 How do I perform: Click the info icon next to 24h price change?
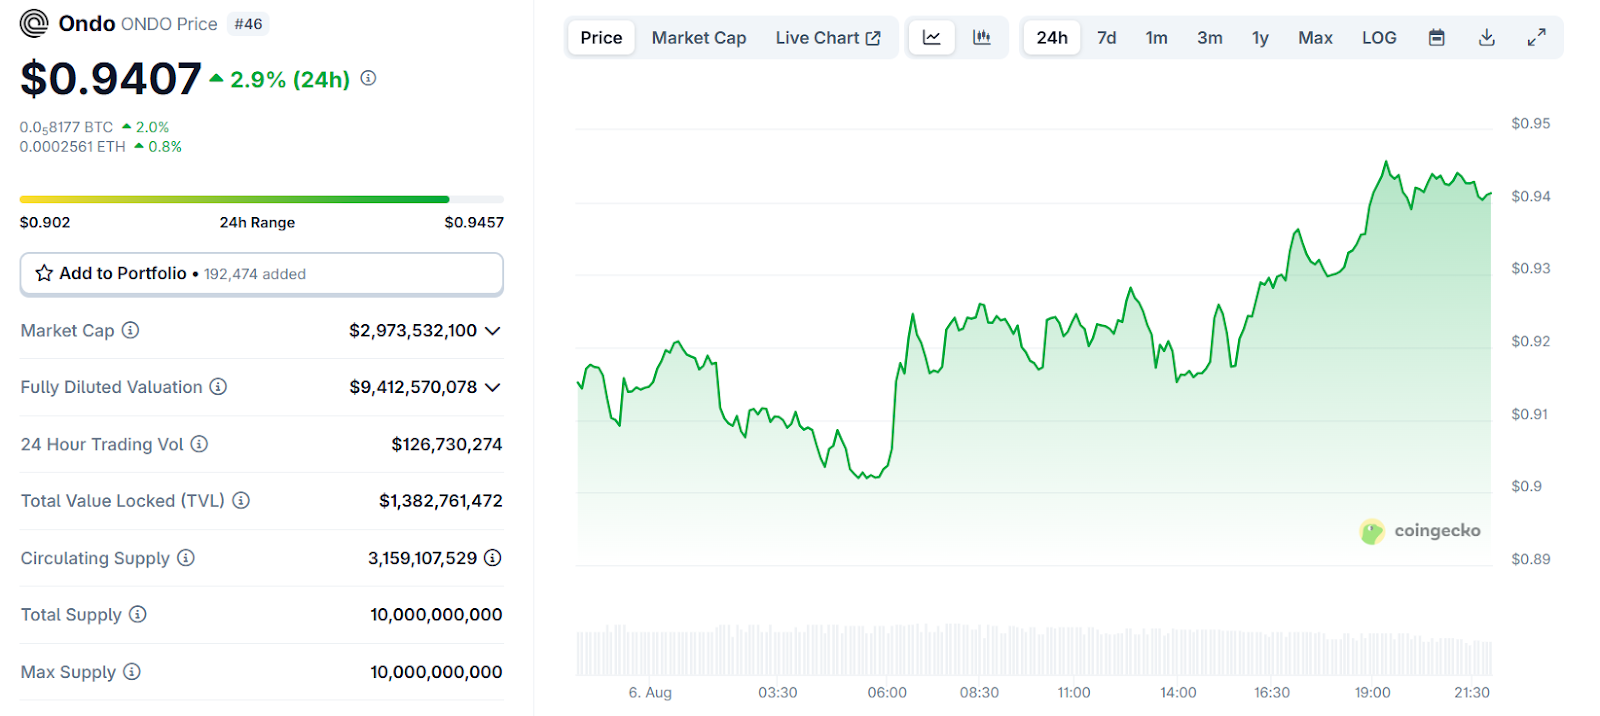tap(368, 78)
